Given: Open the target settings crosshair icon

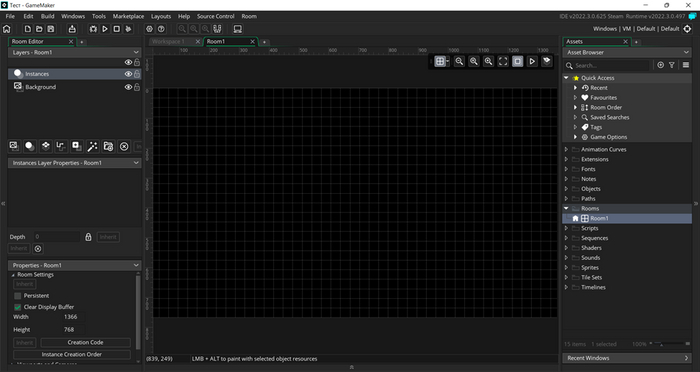Looking at the screenshot, I should (x=687, y=29).
